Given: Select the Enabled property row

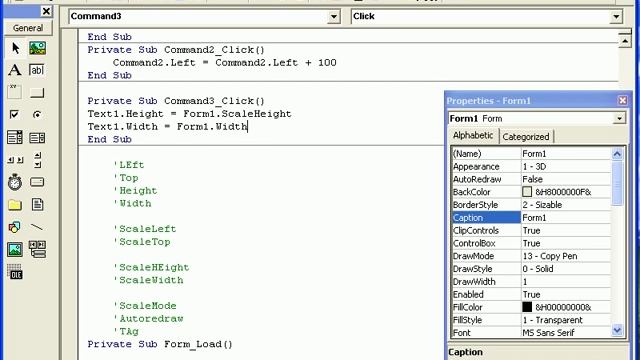Looking at the screenshot, I should click(531, 294).
